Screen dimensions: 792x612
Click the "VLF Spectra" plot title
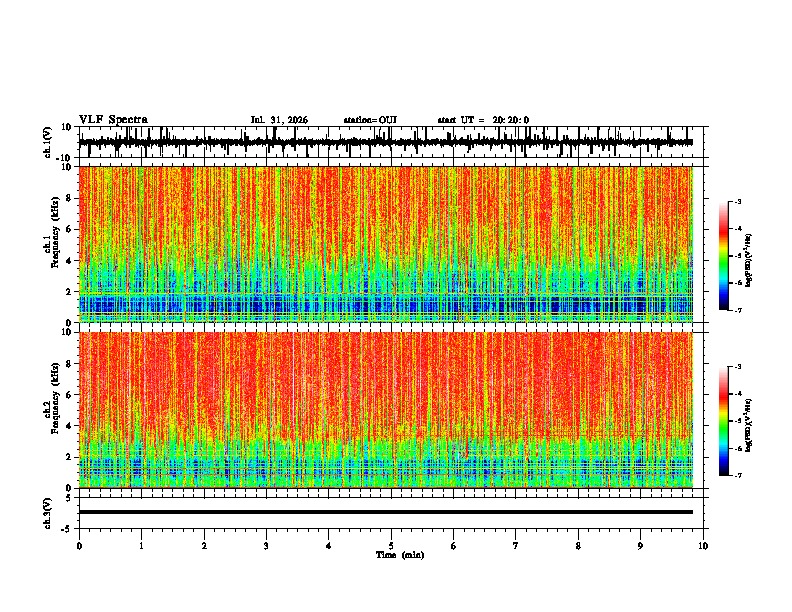(113, 120)
